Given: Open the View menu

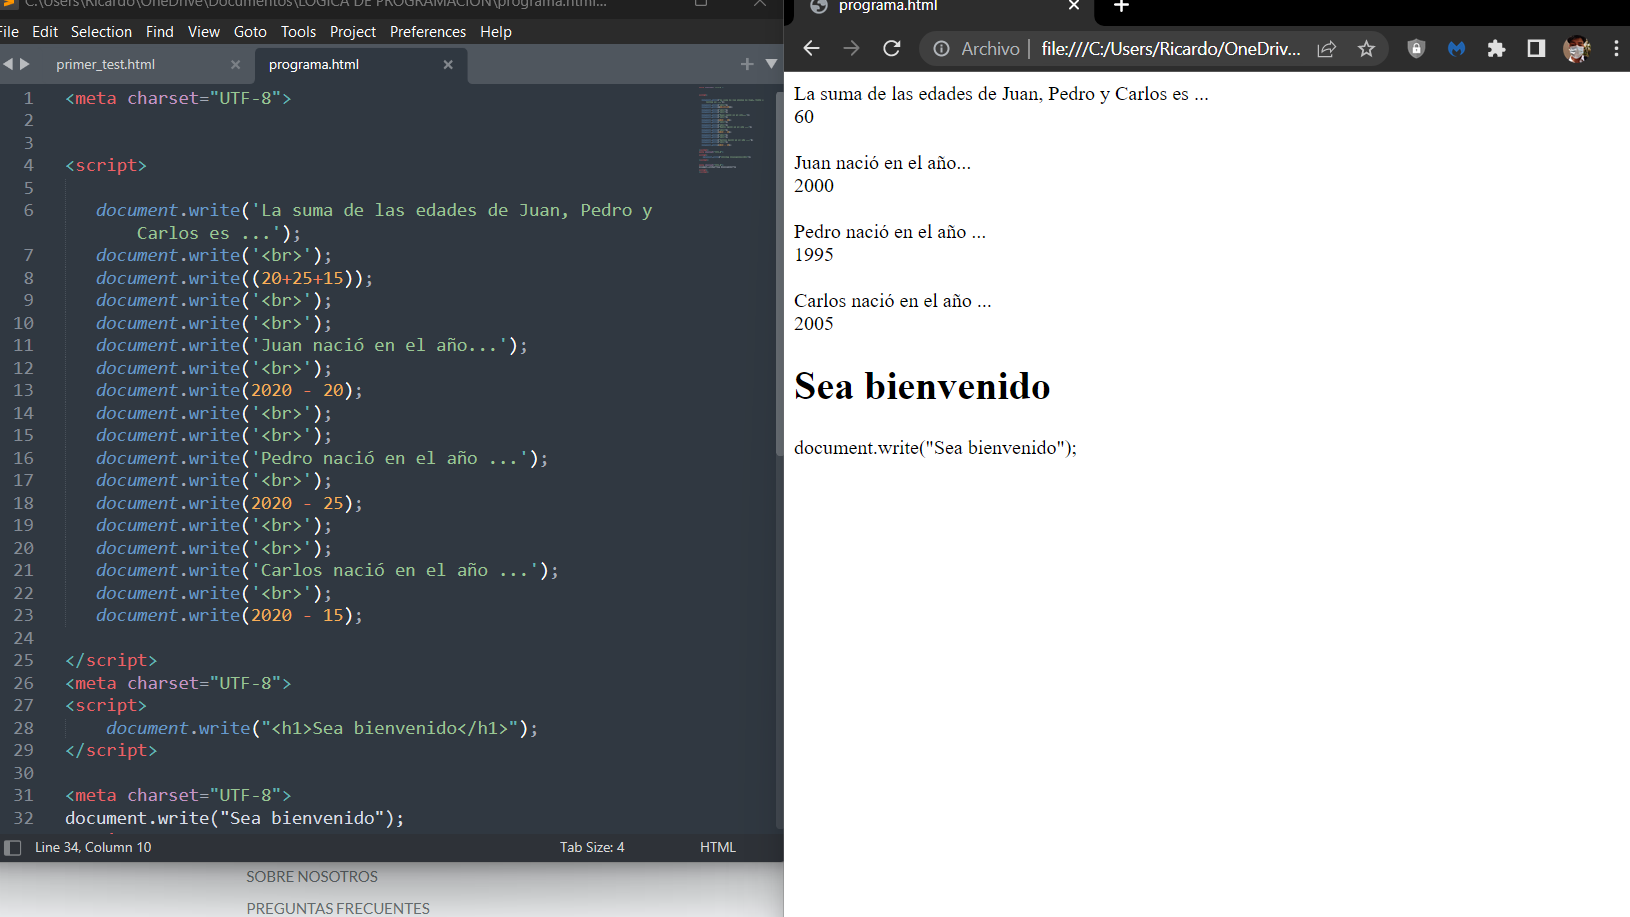Looking at the screenshot, I should (204, 32).
